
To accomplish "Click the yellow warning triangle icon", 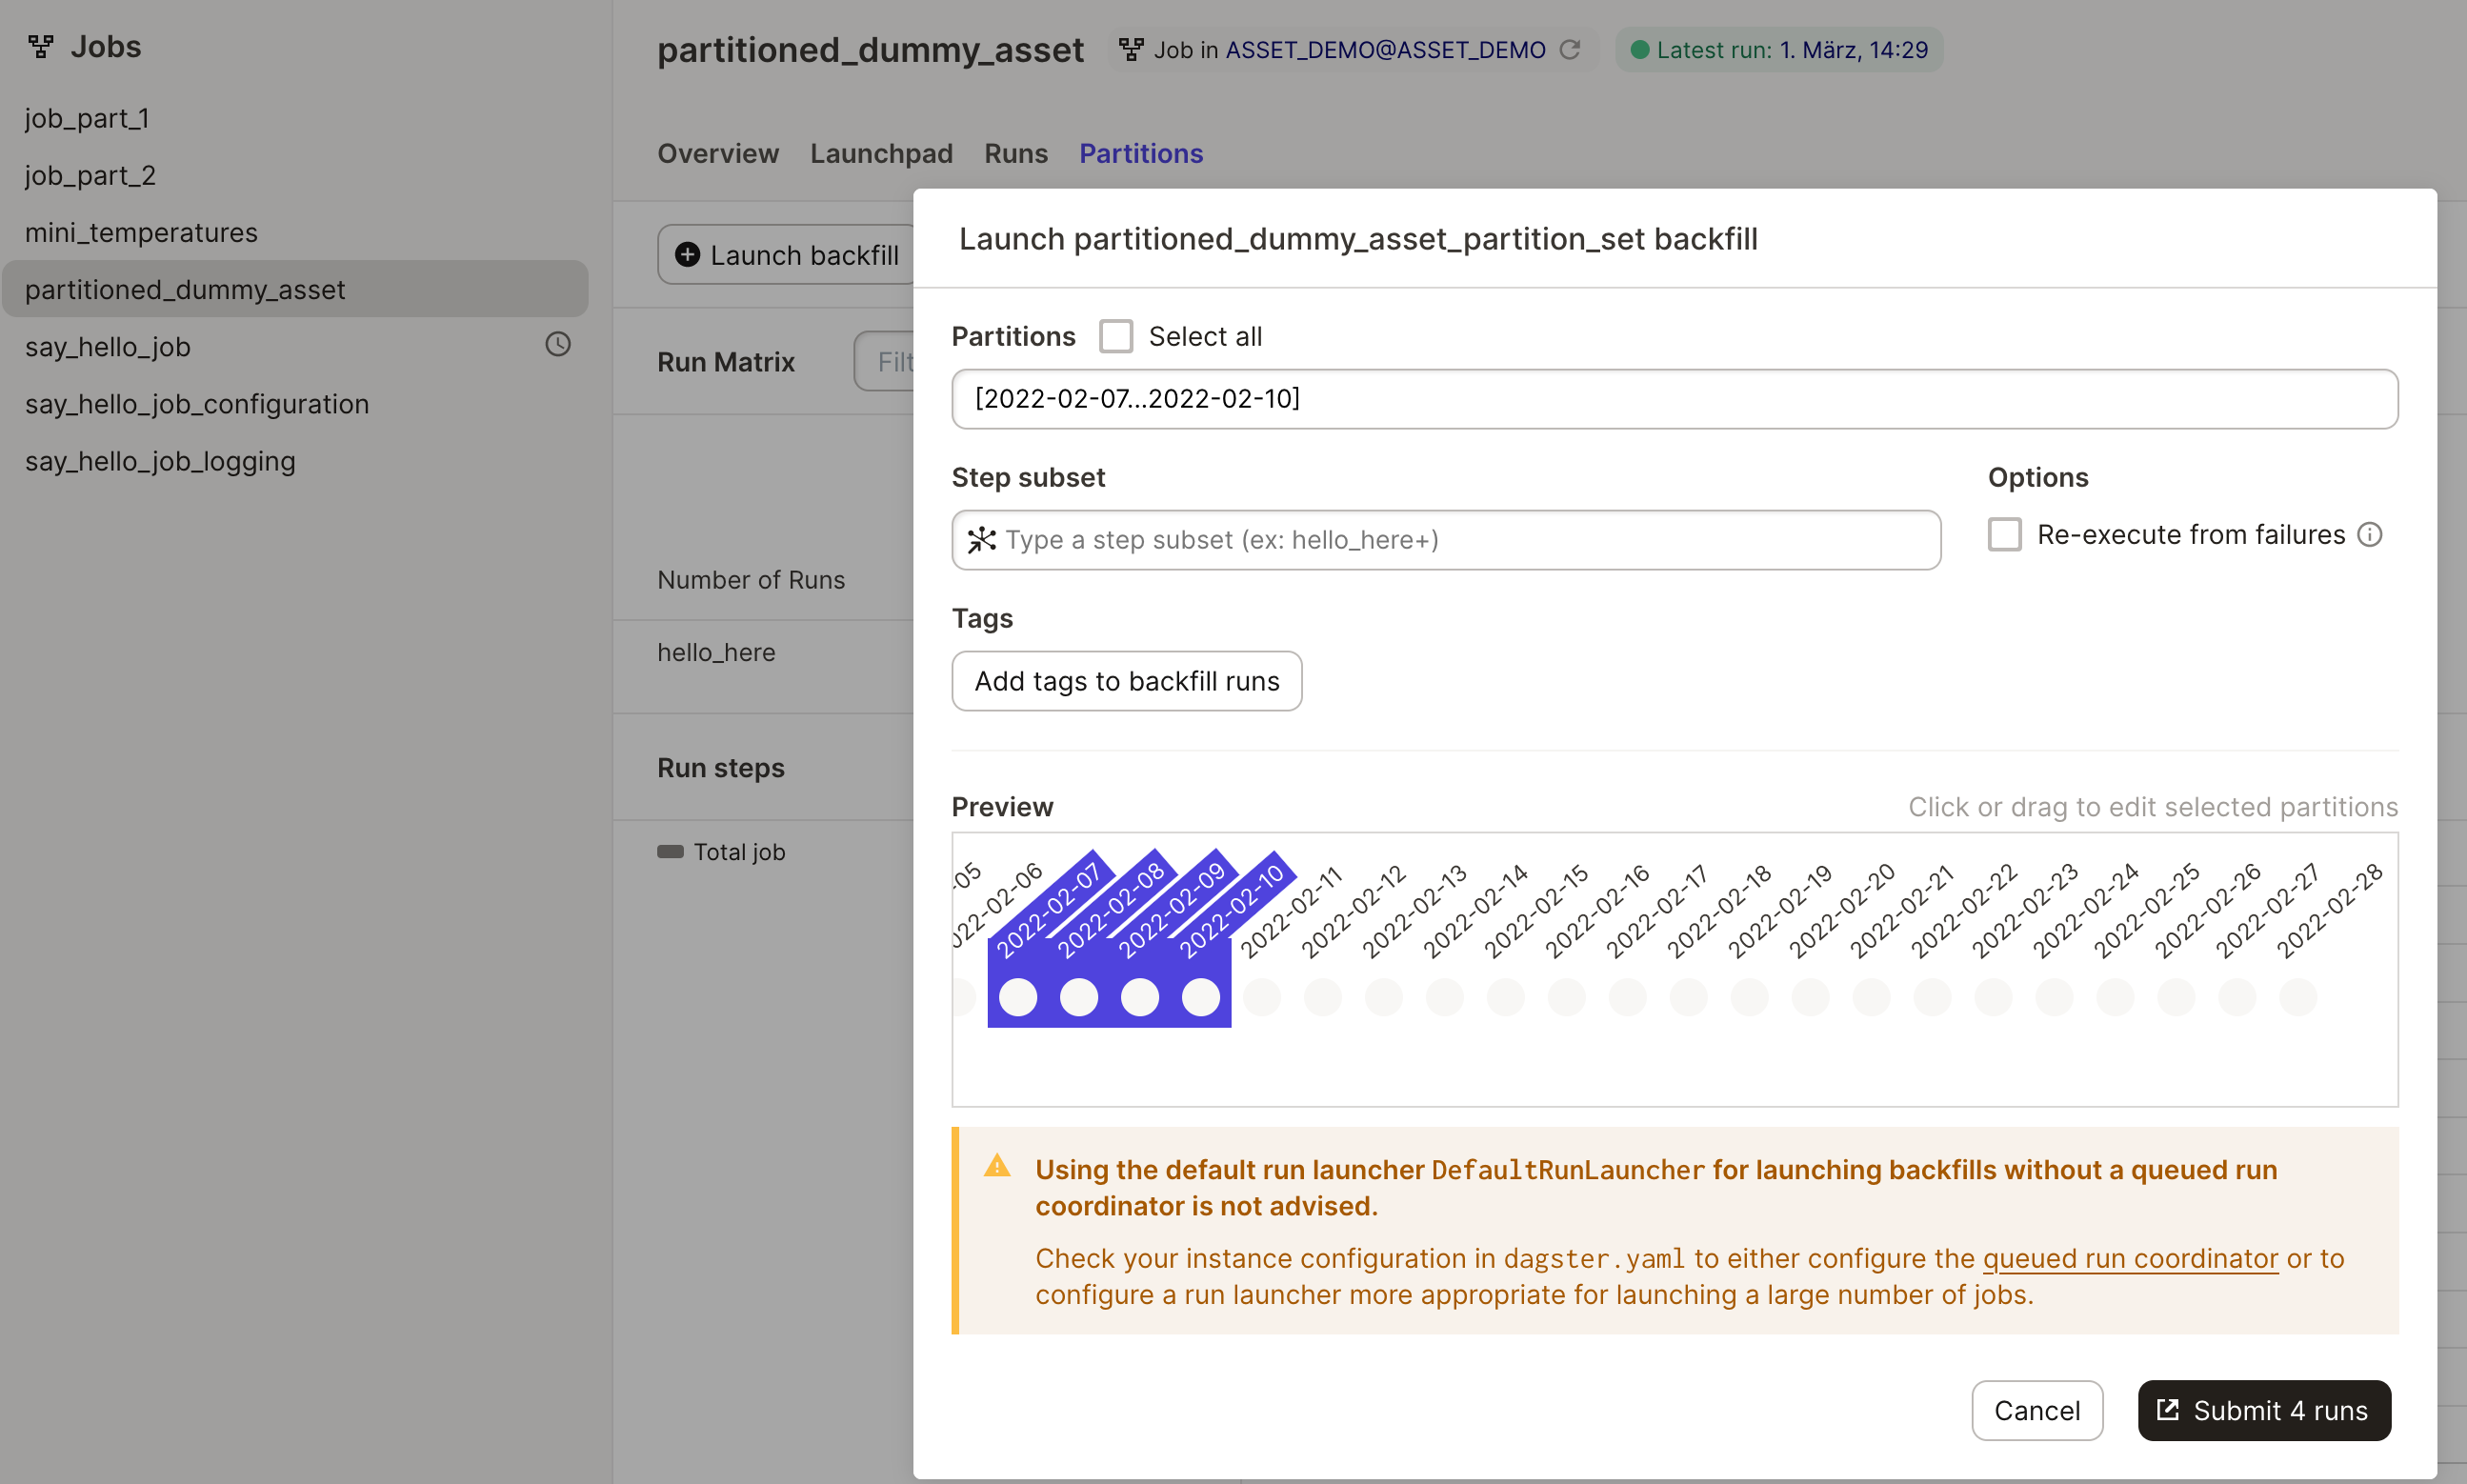I will click(x=997, y=1166).
